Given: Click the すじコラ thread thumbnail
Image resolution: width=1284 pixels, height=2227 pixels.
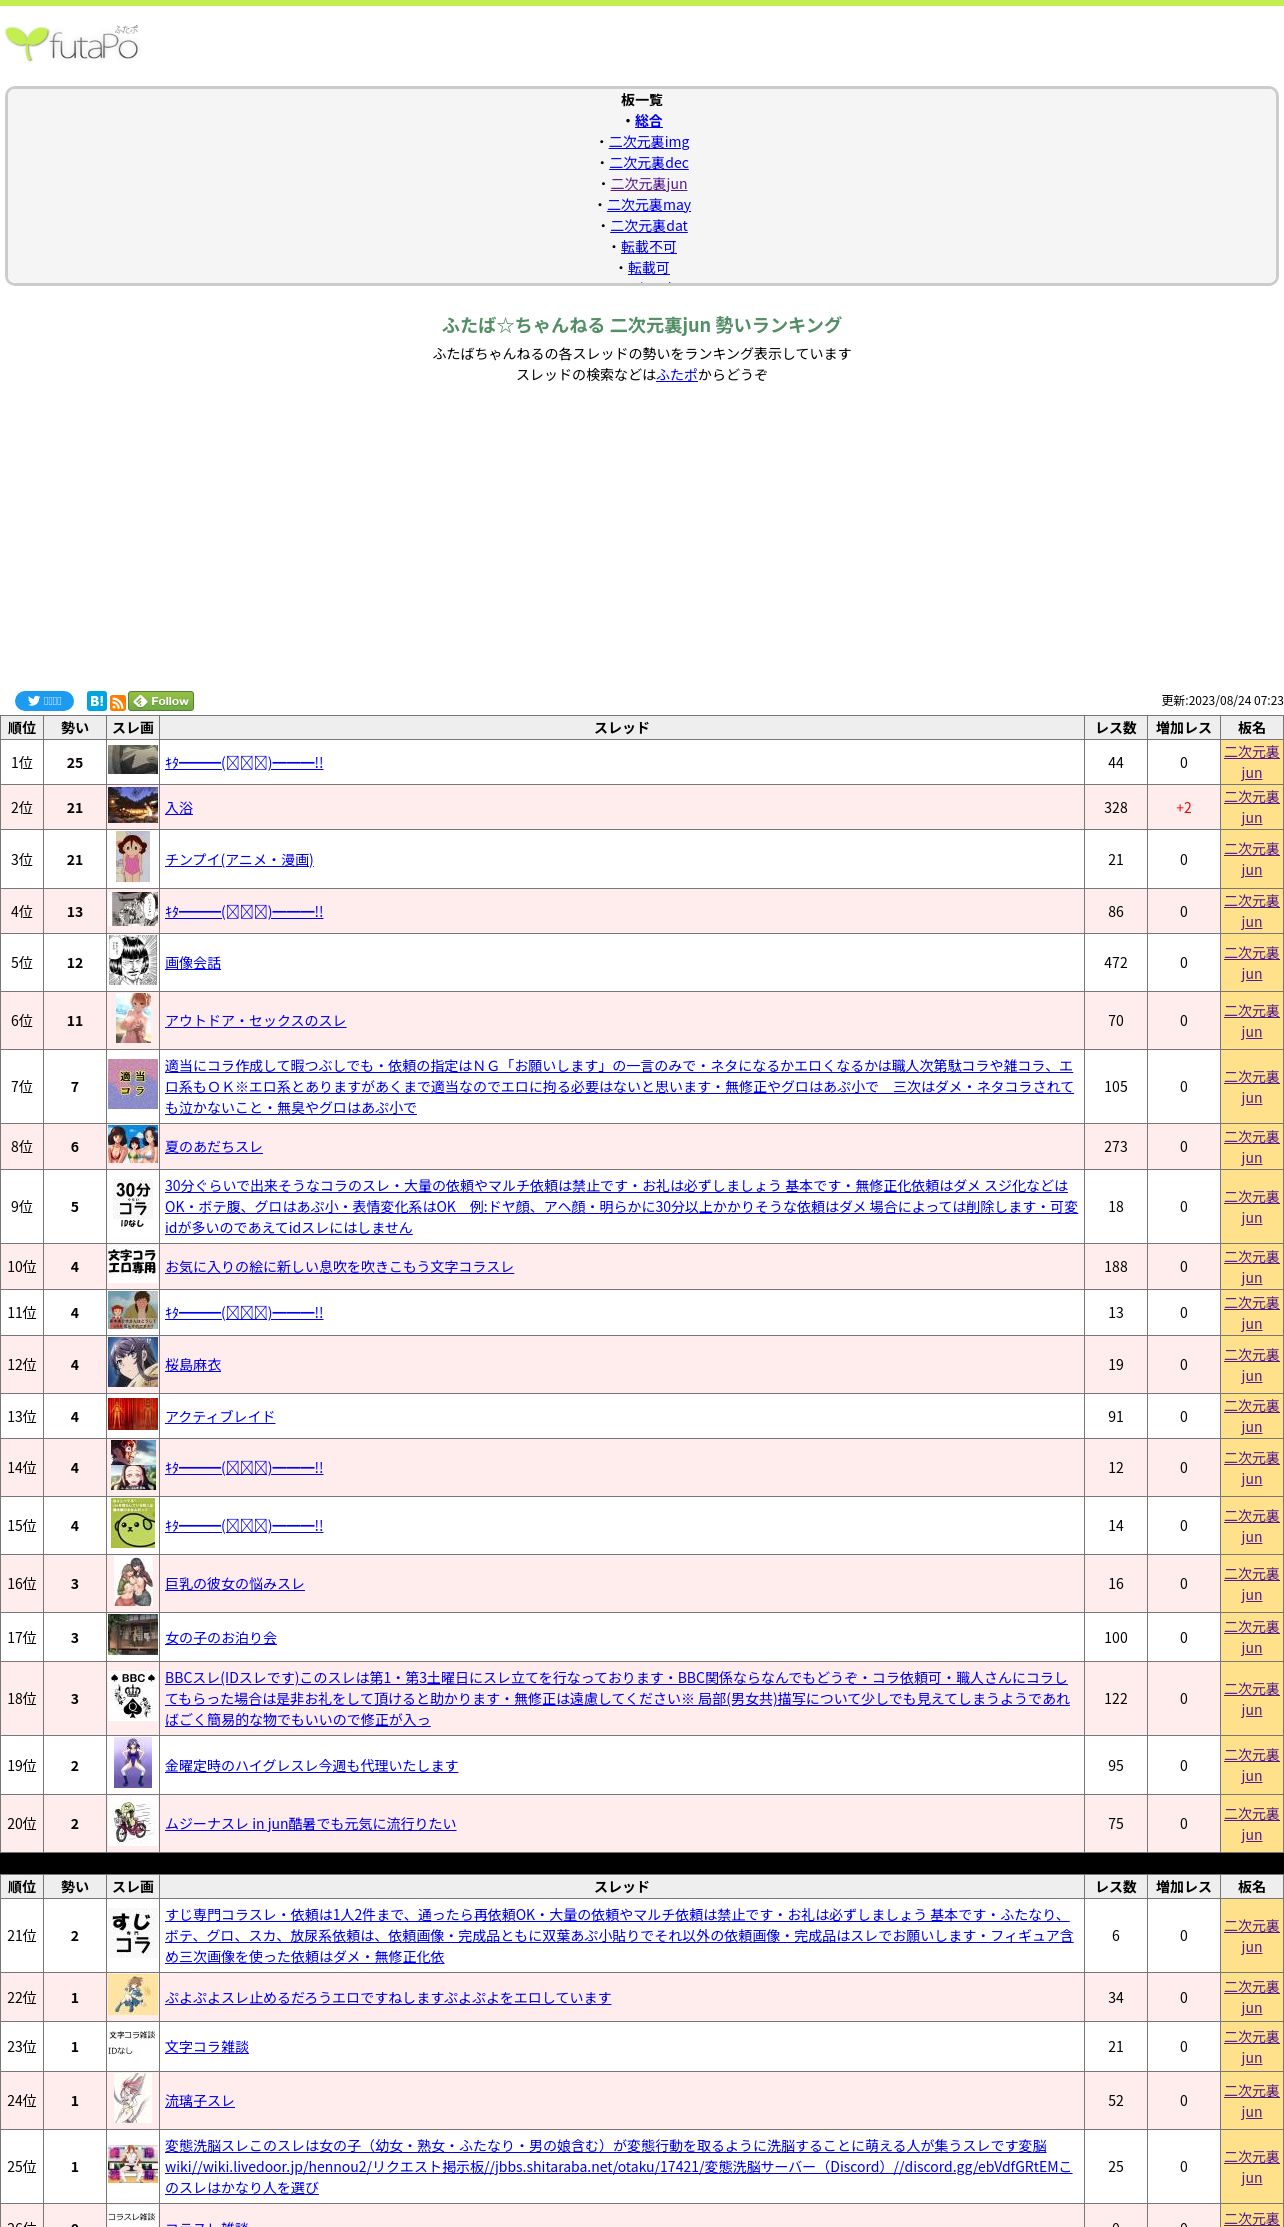Looking at the screenshot, I should pos(133,1933).
